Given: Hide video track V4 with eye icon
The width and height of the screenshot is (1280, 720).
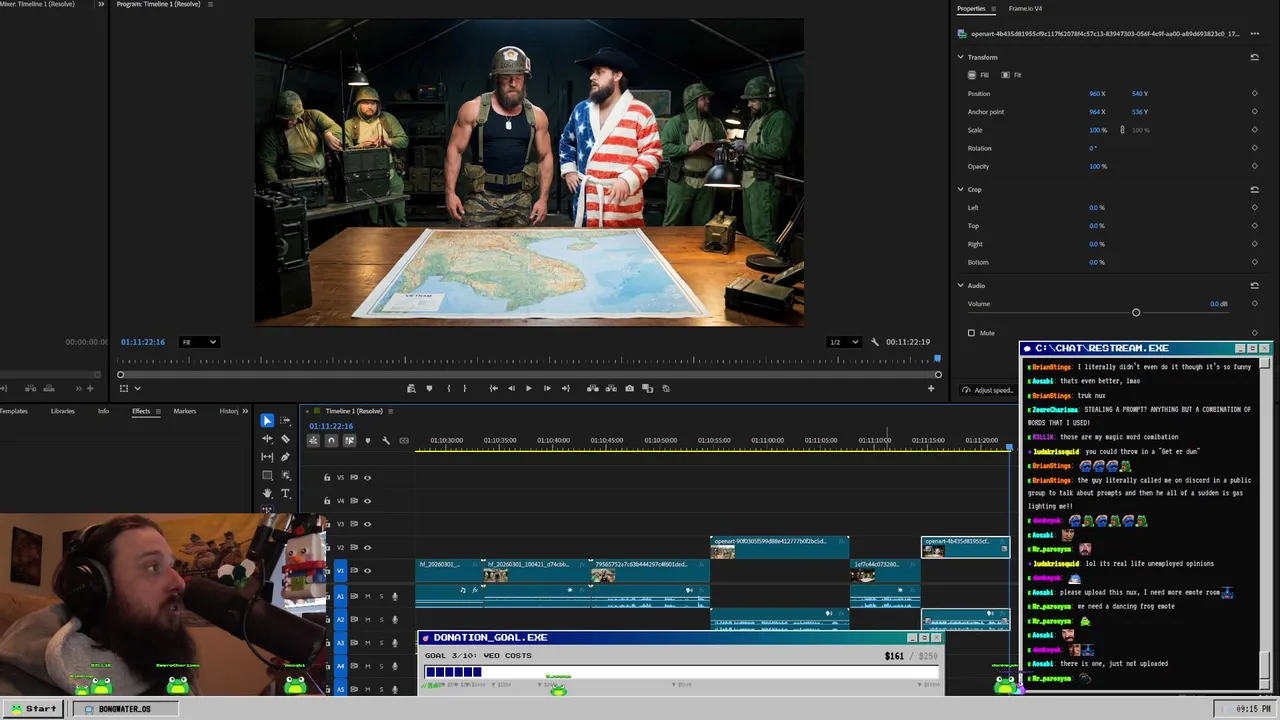Looking at the screenshot, I should (x=367, y=501).
